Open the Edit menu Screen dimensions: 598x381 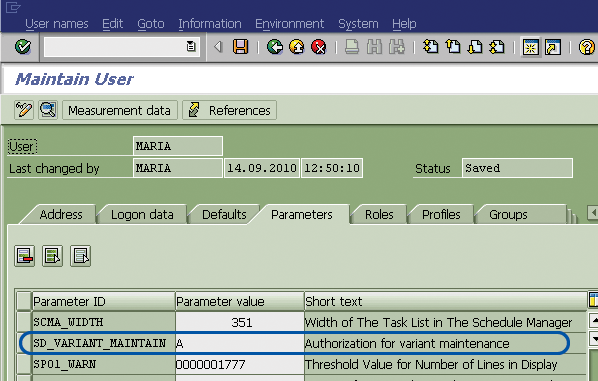(113, 24)
